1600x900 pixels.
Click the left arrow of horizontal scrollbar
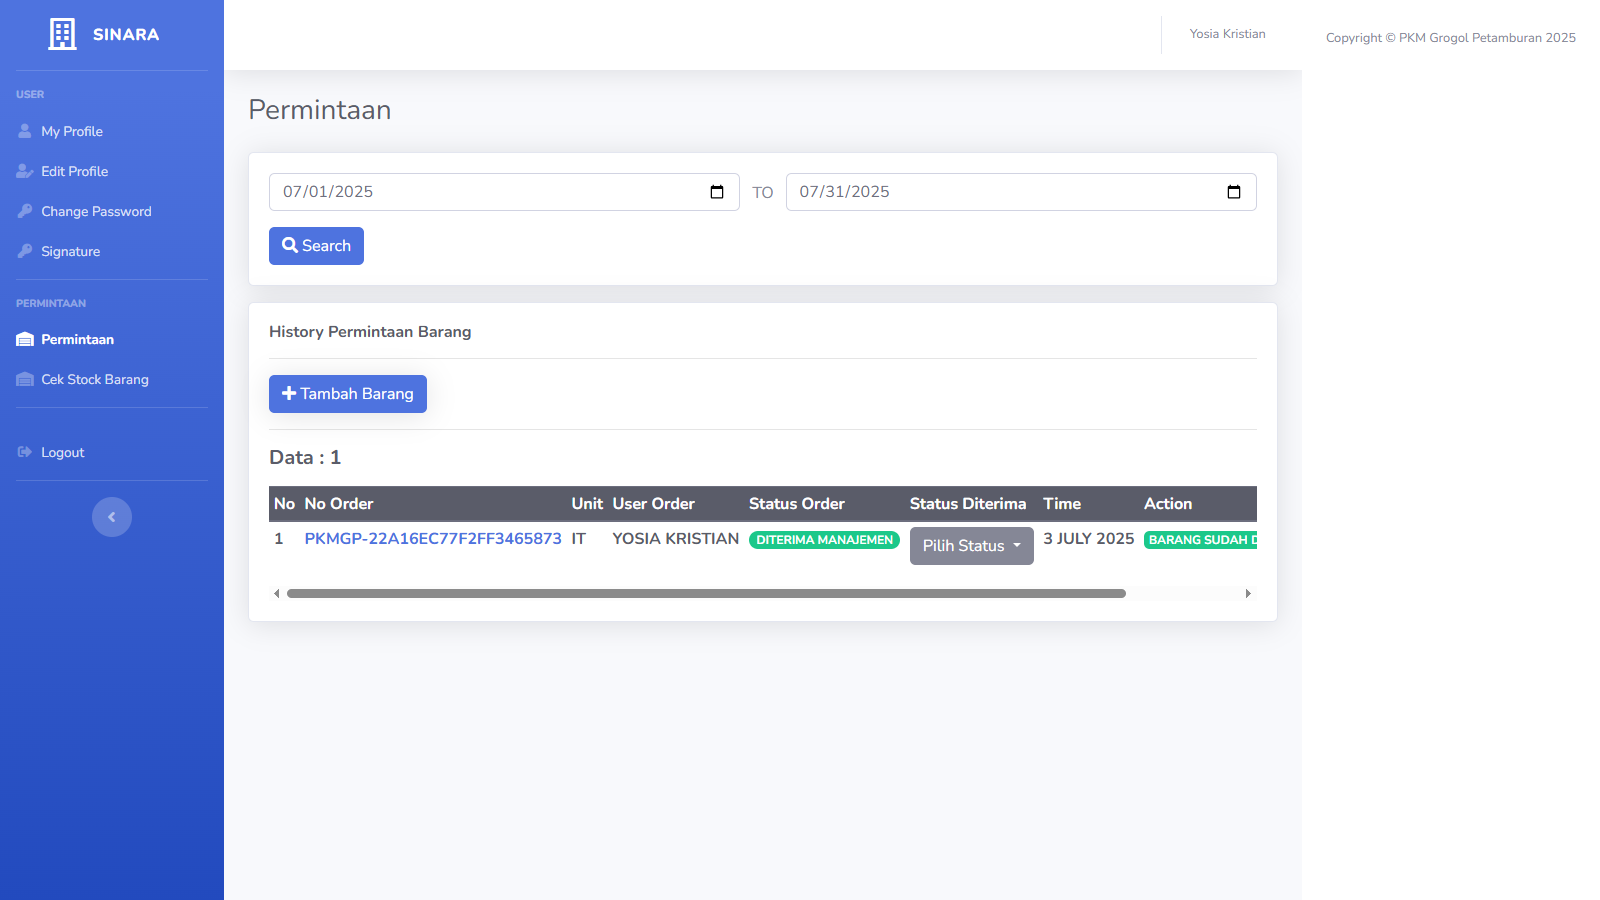(x=277, y=594)
